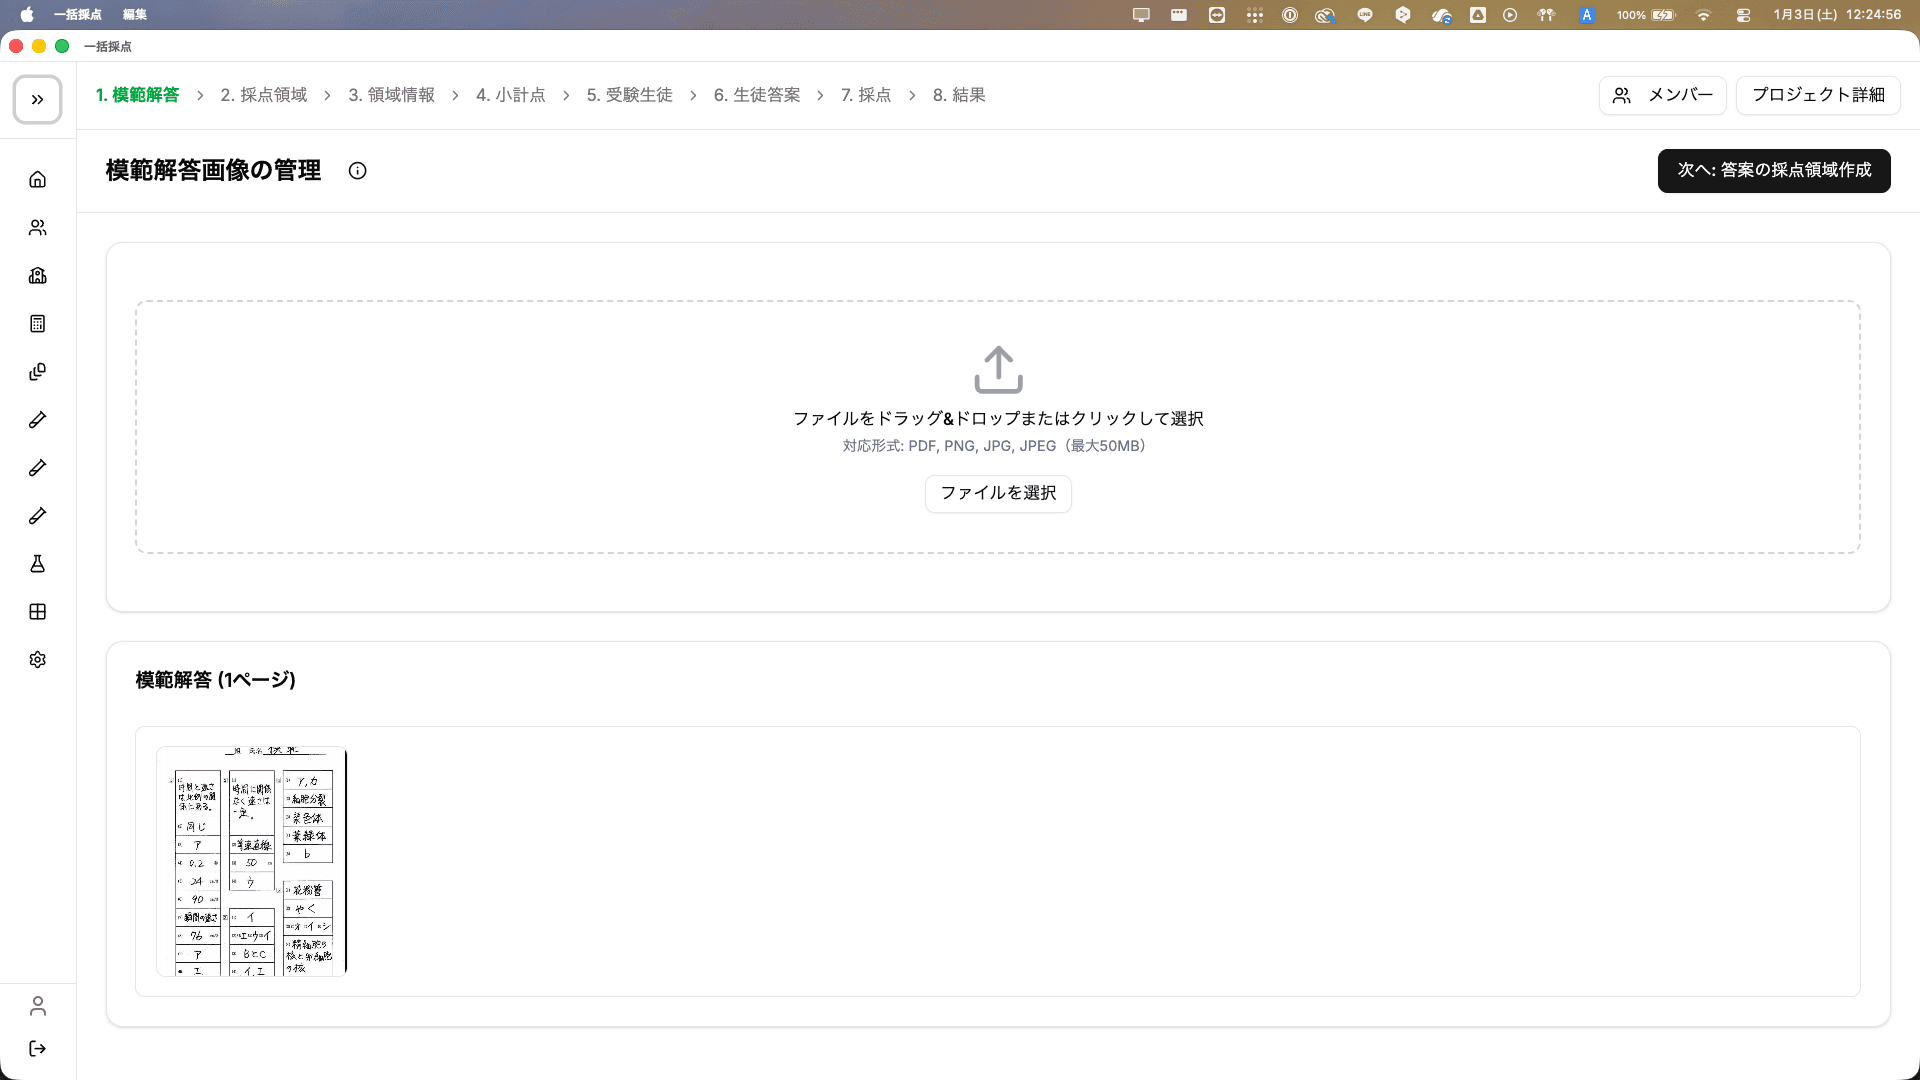The image size is (1920, 1080).
Task: Click the Creative Cloud icon in the menu bar
Action: click(1325, 15)
